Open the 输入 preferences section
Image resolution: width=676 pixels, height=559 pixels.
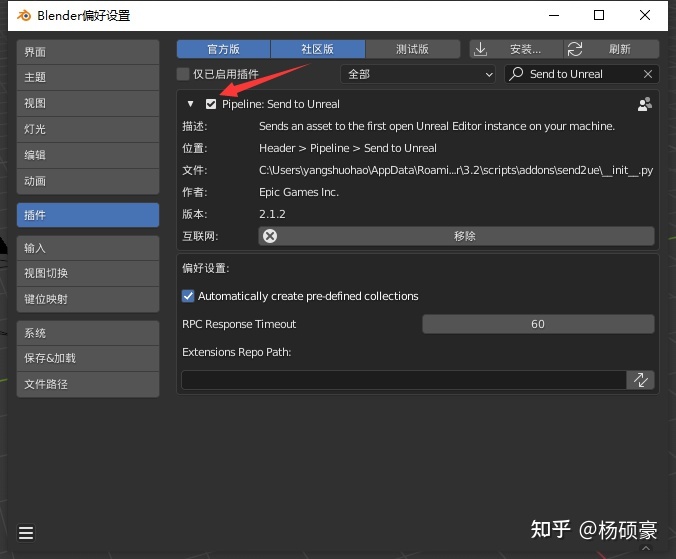click(88, 248)
